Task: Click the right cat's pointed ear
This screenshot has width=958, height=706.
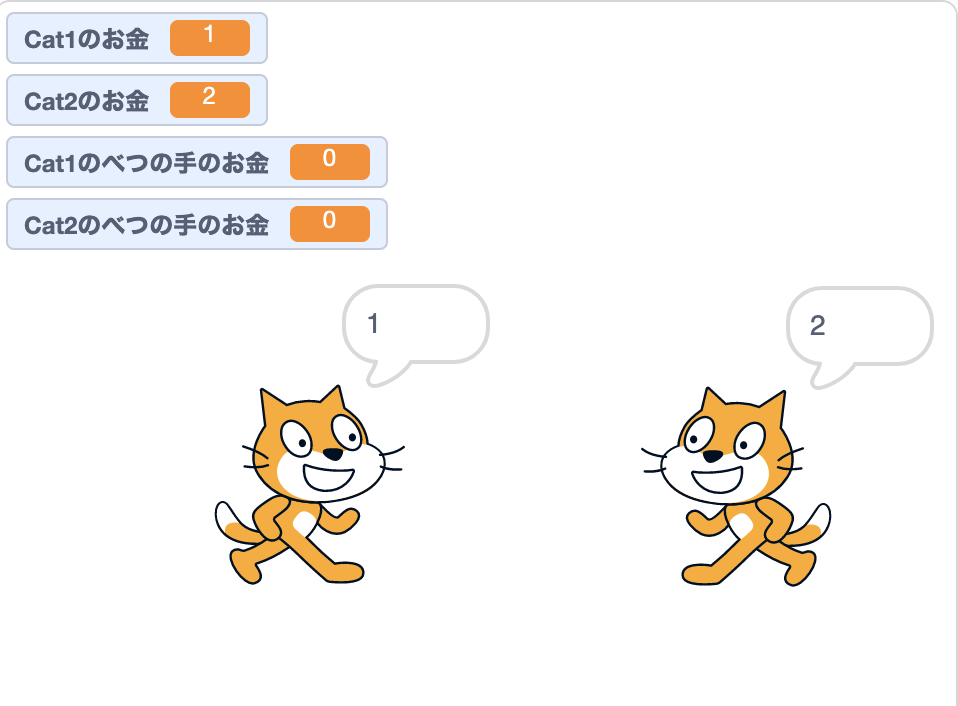Action: pos(774,407)
